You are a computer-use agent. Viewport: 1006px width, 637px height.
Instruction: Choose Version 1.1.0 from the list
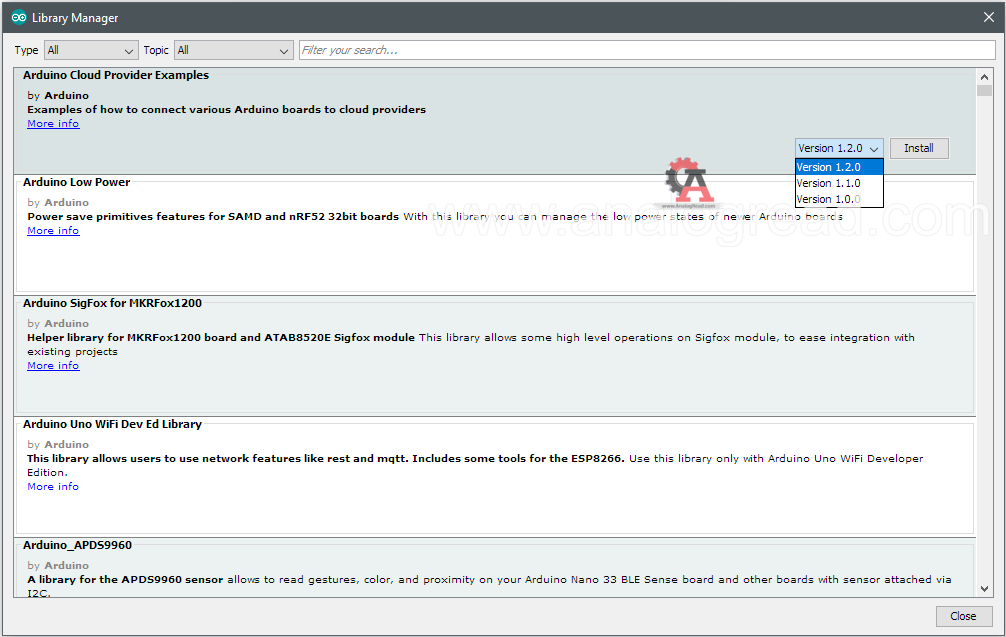coord(839,183)
